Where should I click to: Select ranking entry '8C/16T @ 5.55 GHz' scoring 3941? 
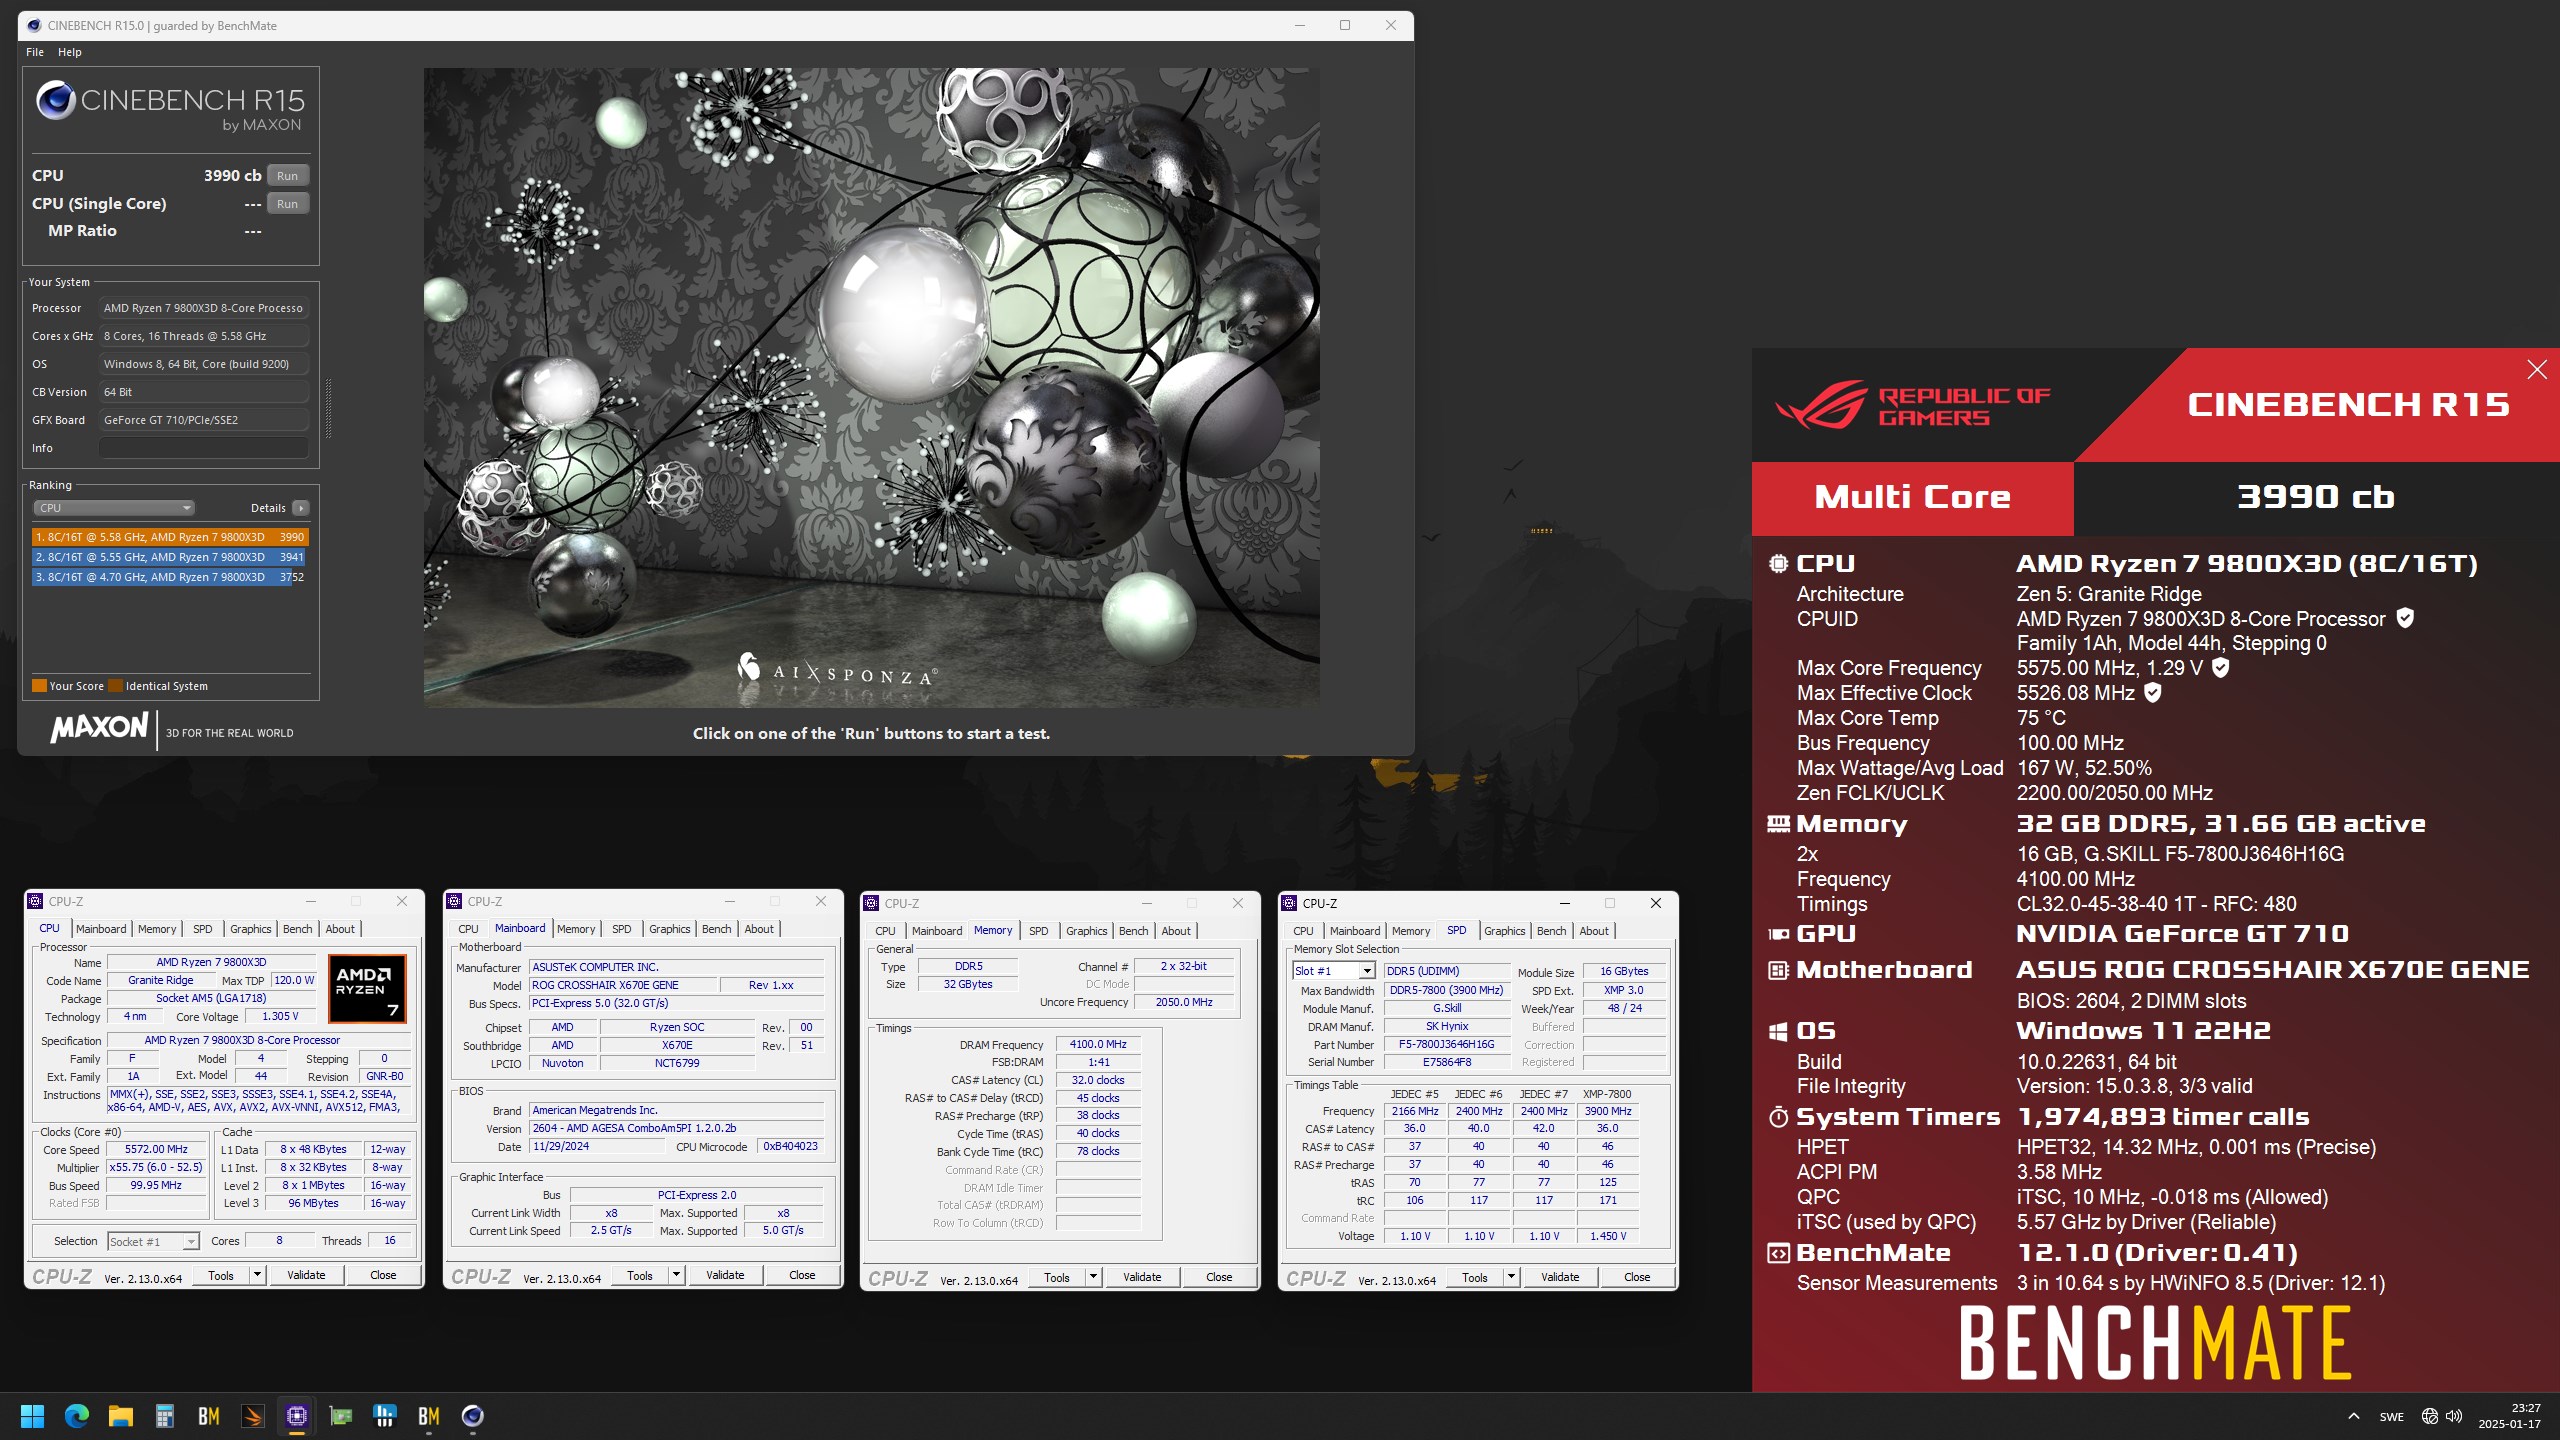click(169, 557)
